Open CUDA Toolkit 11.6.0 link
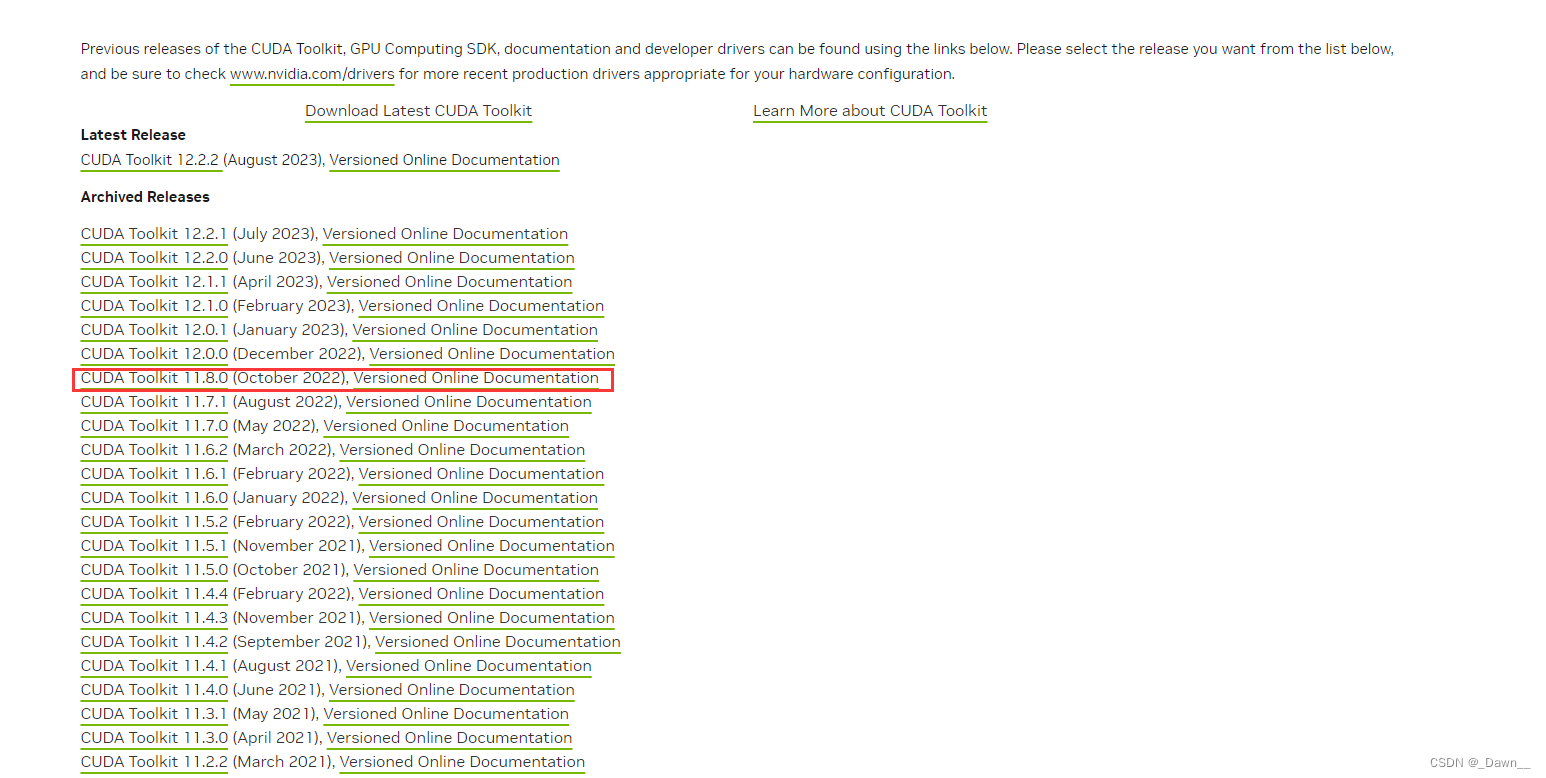This screenshot has height=778, width=1546. tap(154, 498)
